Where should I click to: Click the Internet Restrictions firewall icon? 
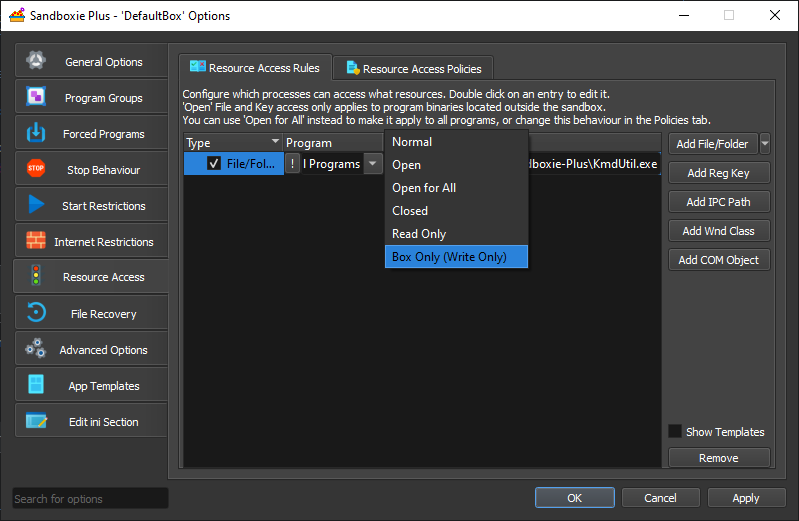point(36,240)
